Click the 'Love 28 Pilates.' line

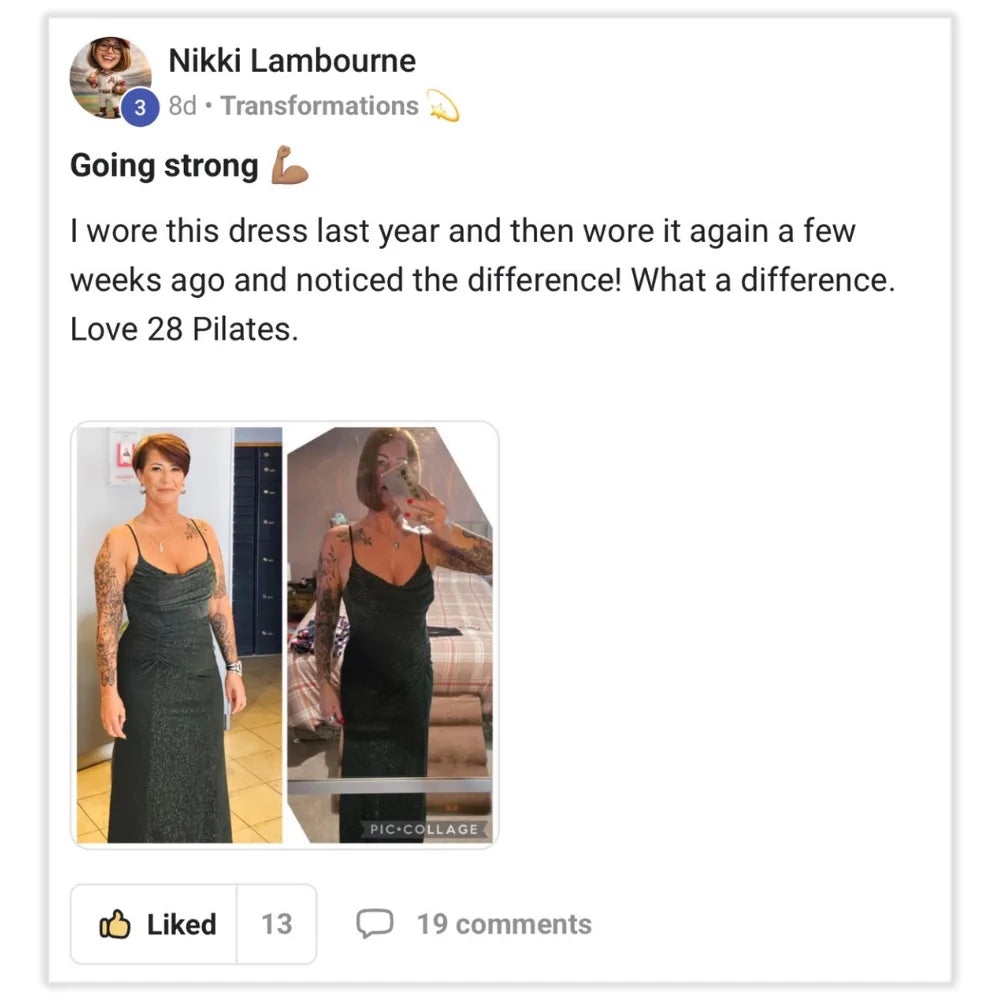click(184, 329)
